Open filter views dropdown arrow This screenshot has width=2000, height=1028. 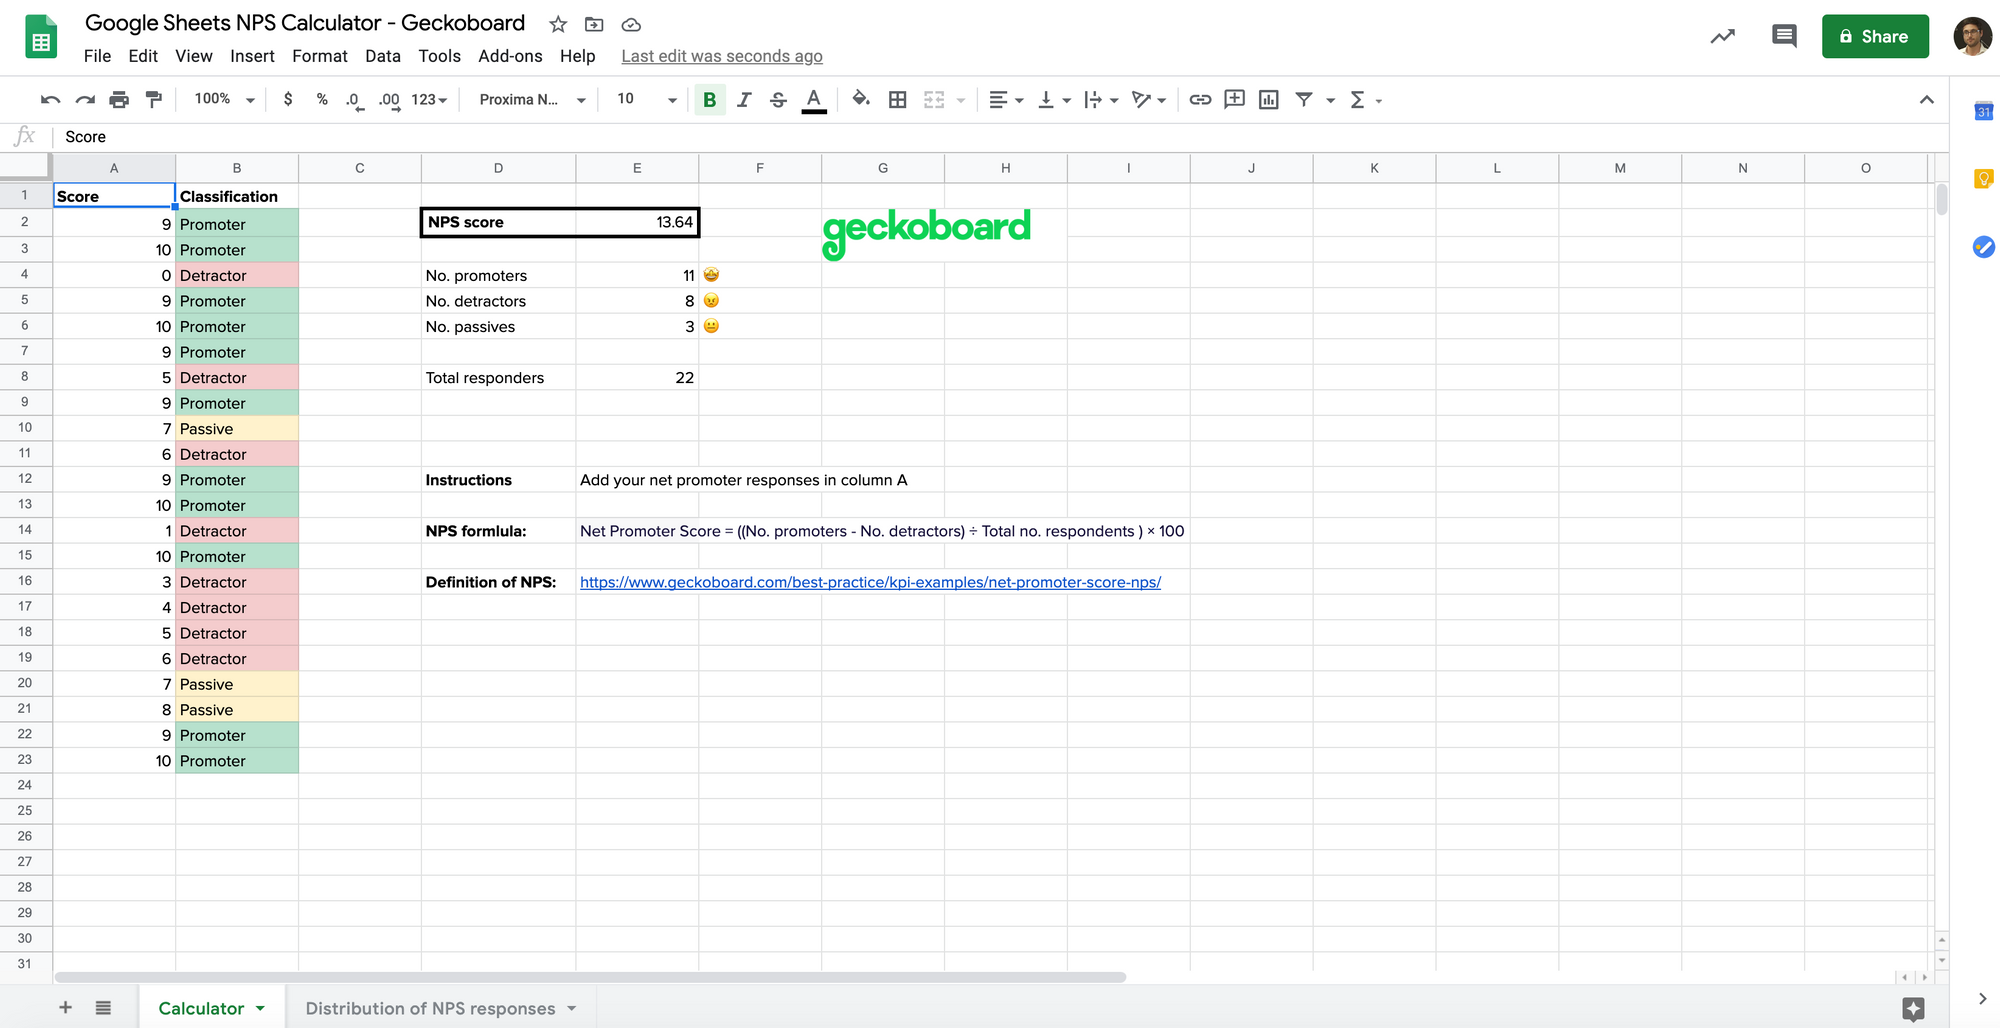point(1331,100)
